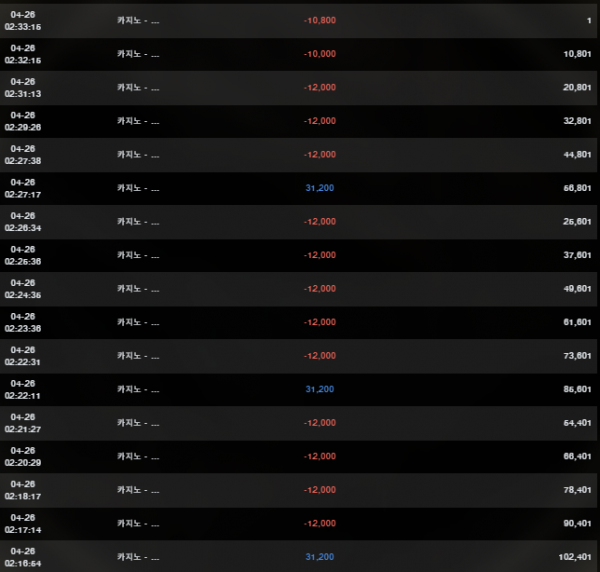The image size is (600, 572).
Task: Open the 카지노 entry at 02:27:17
Action: pos(138,188)
